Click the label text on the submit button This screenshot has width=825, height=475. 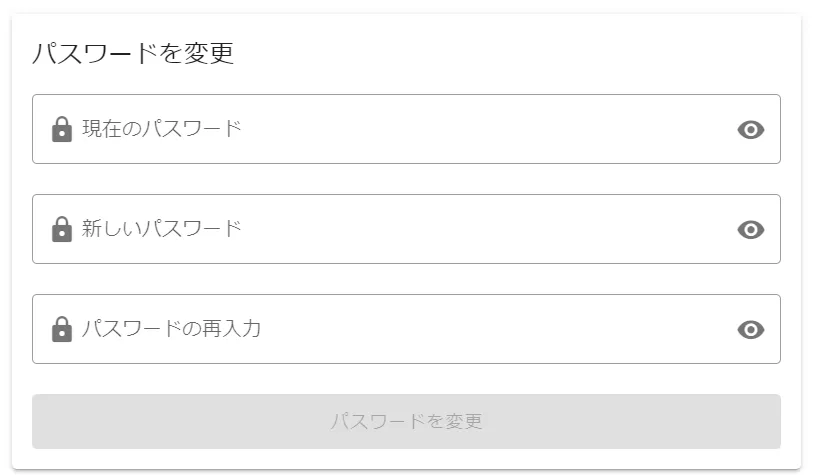tap(406, 422)
